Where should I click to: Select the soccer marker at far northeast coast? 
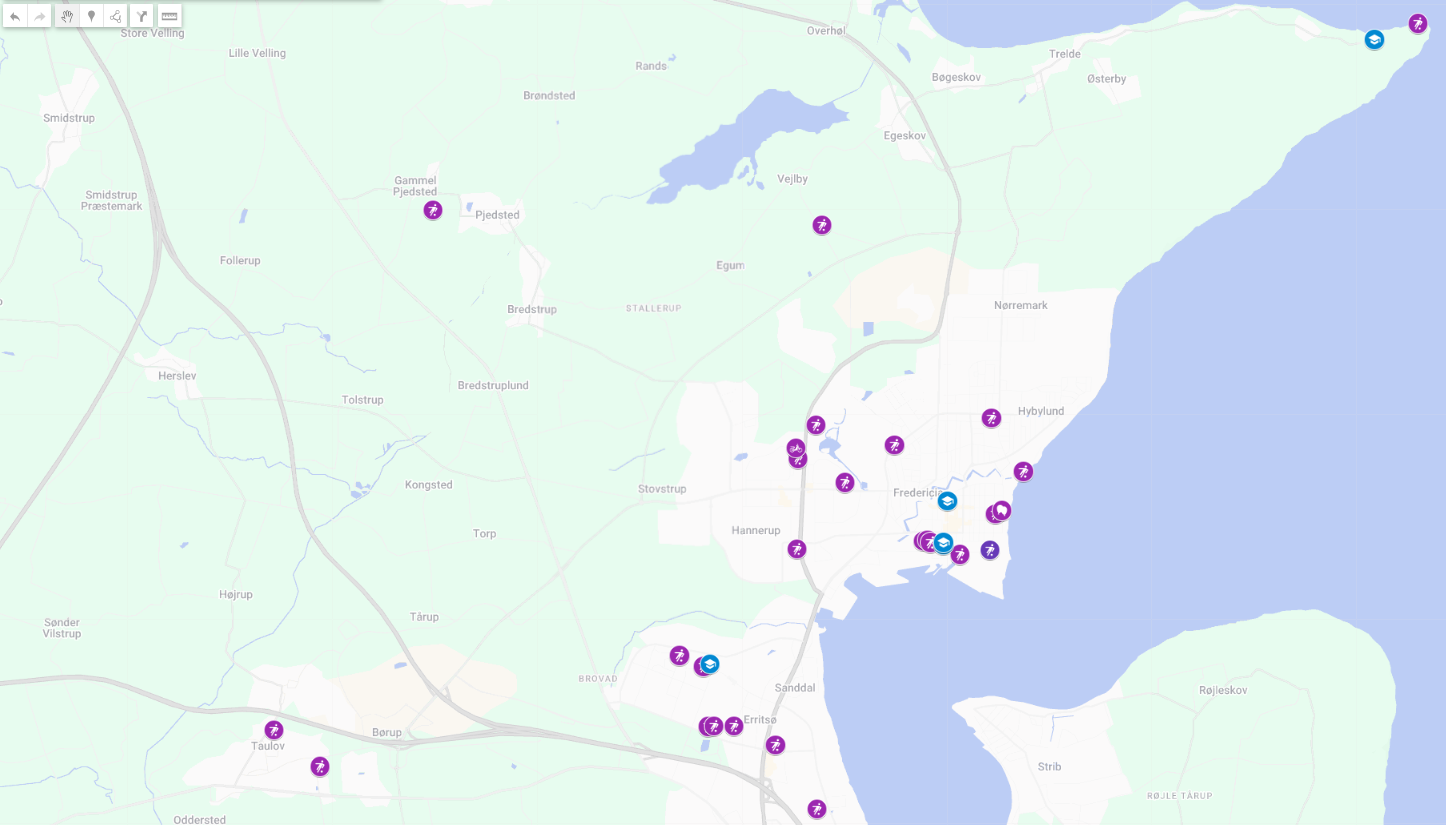click(1418, 23)
